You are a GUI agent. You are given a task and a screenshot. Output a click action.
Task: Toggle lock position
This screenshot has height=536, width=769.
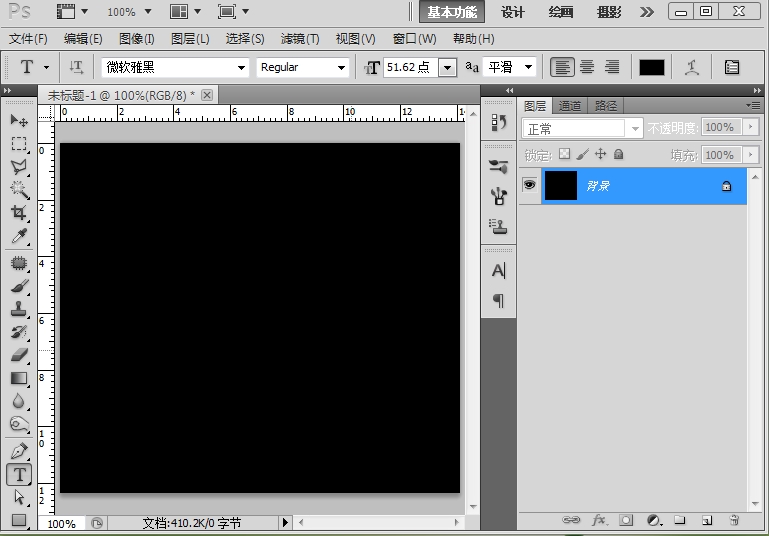pyautogui.click(x=600, y=154)
